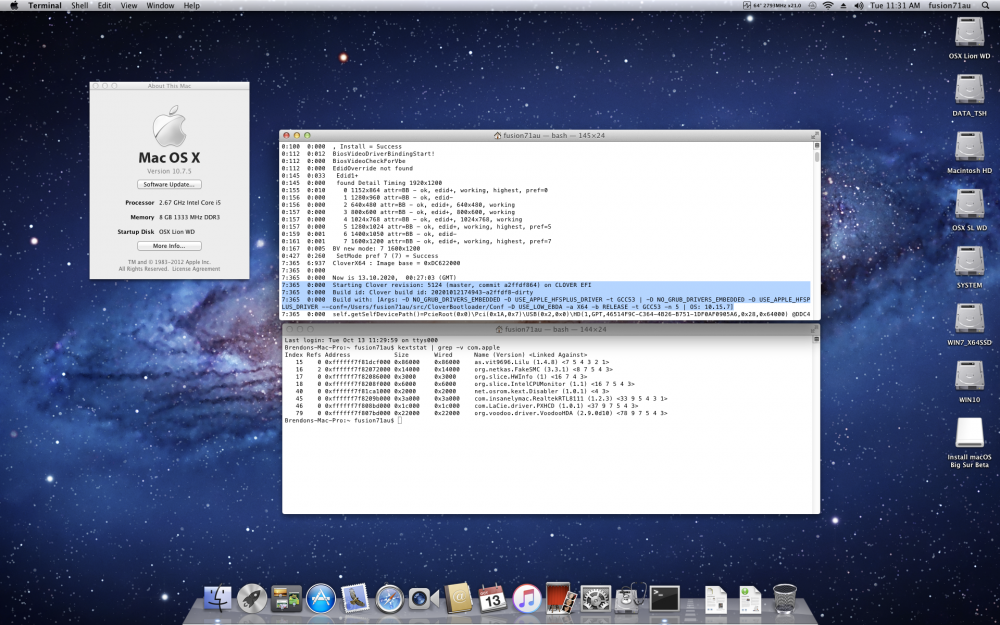Click the Version 10.7.5 label

point(169,171)
